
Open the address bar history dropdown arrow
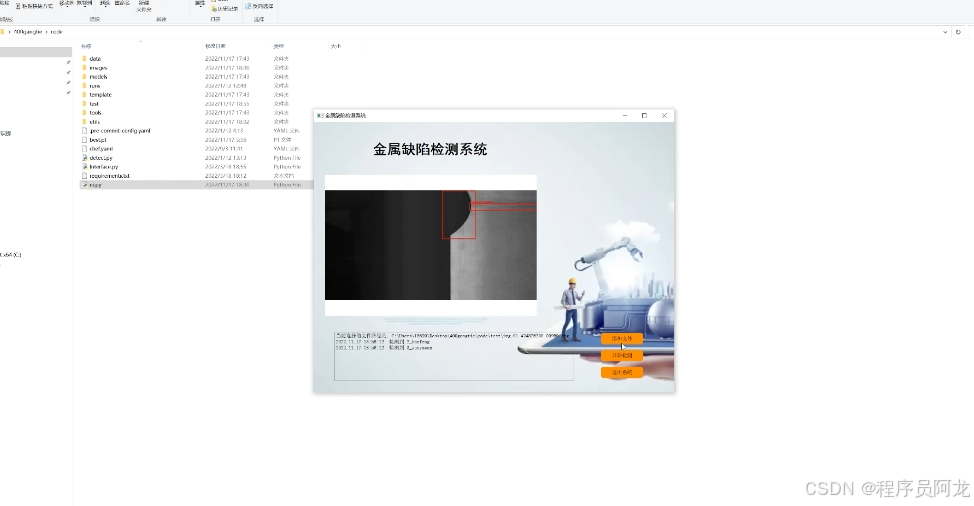click(x=945, y=32)
